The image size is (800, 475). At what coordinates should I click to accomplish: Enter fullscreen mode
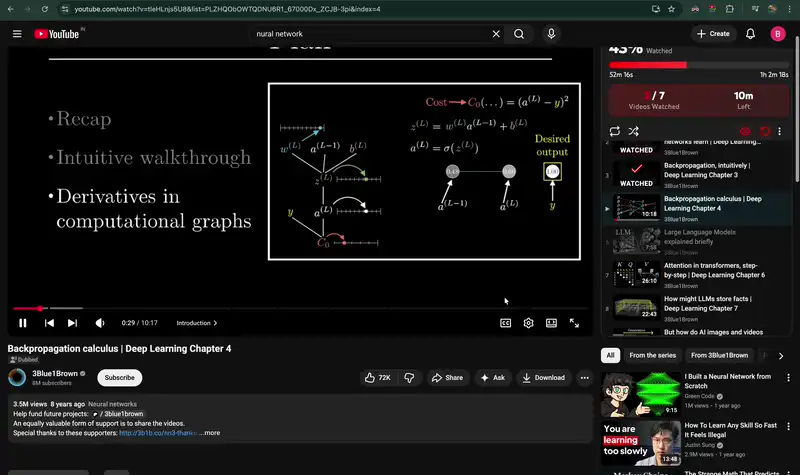tap(574, 323)
